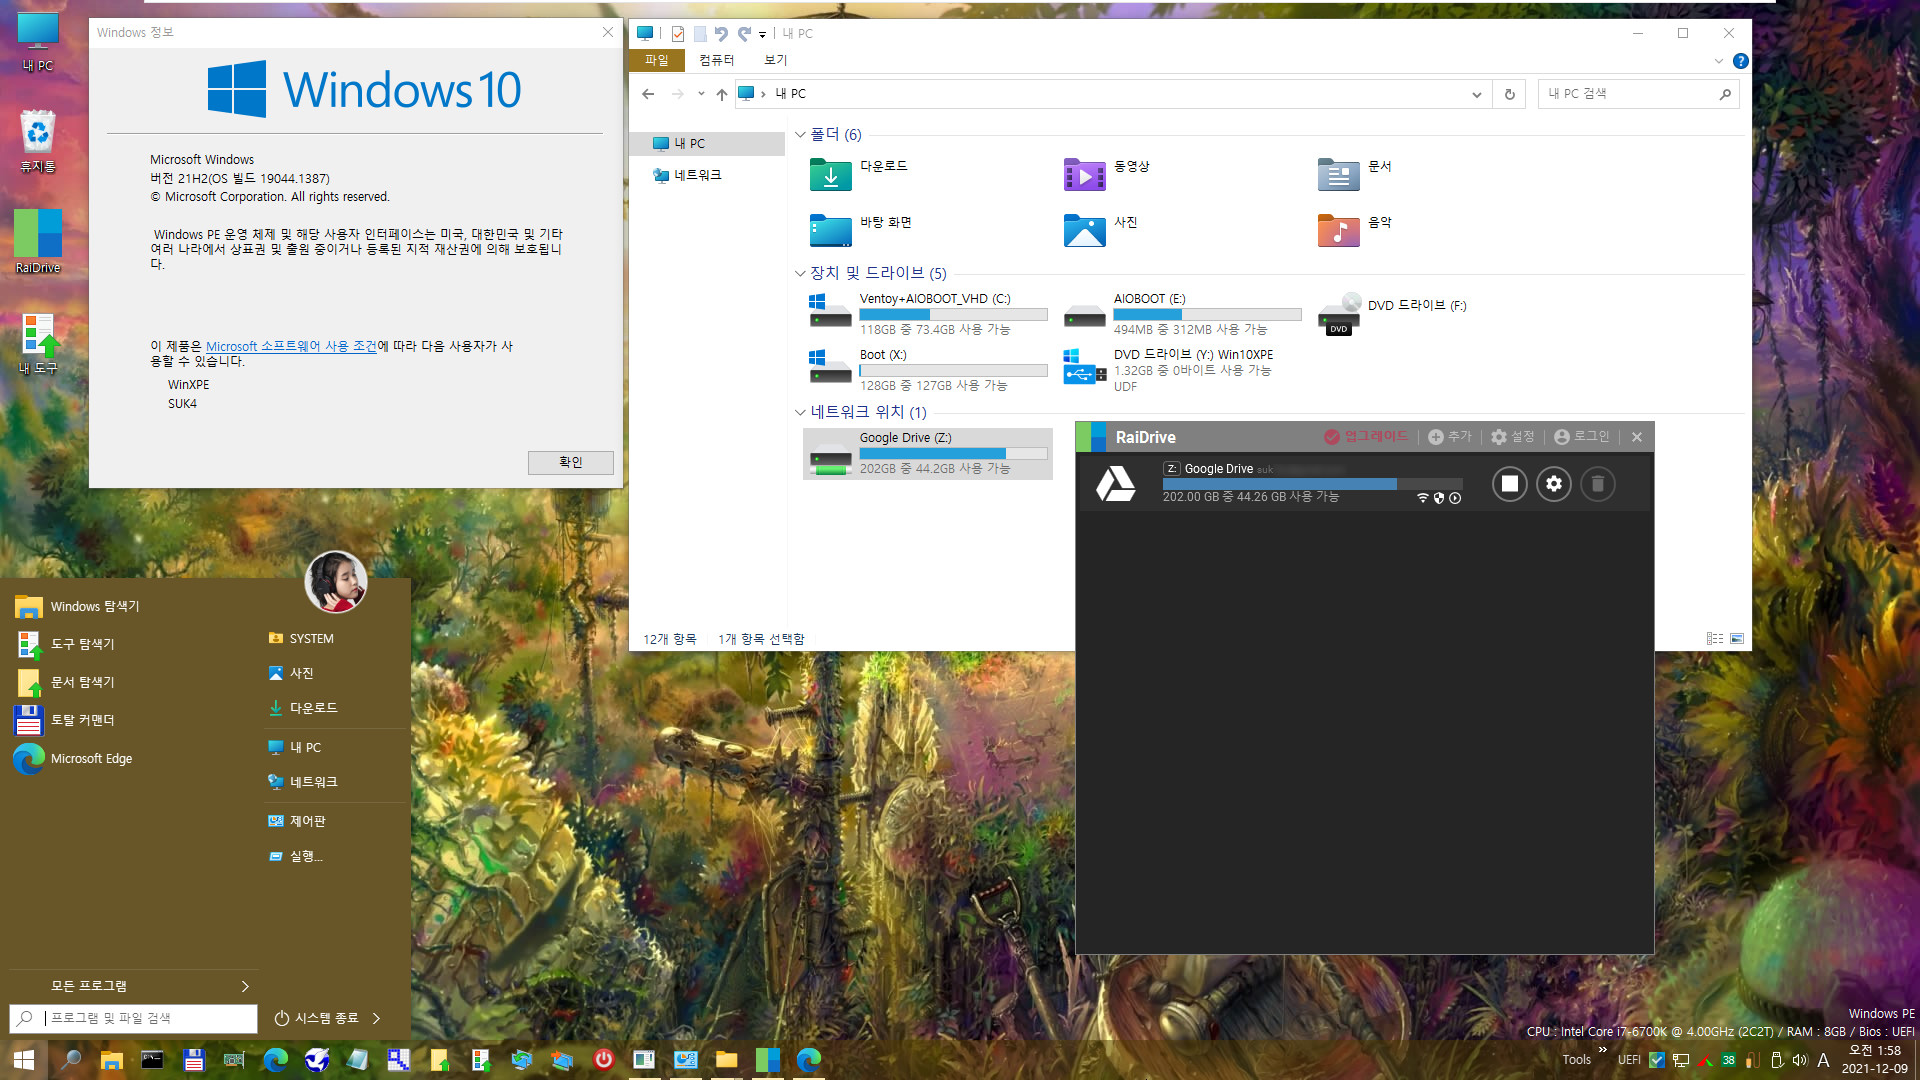Open 제어판 from the start menu
1920x1080 pixels.
(298, 821)
